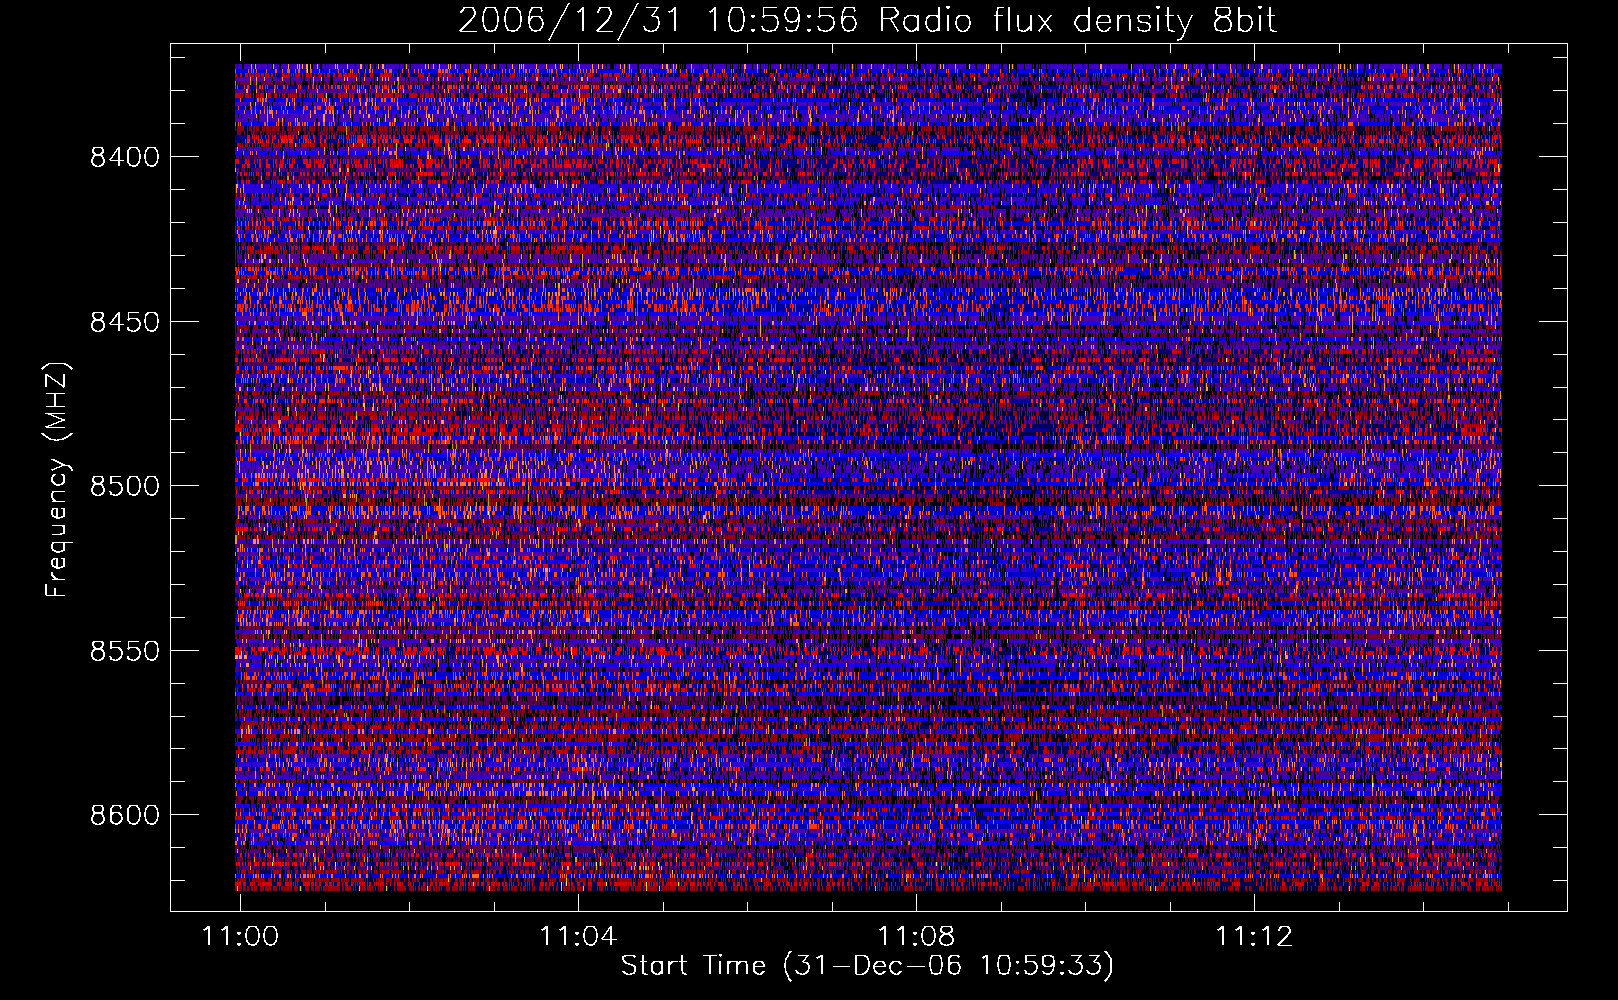
Task: Click the 11:12 time tick label
Action: (x=1254, y=937)
